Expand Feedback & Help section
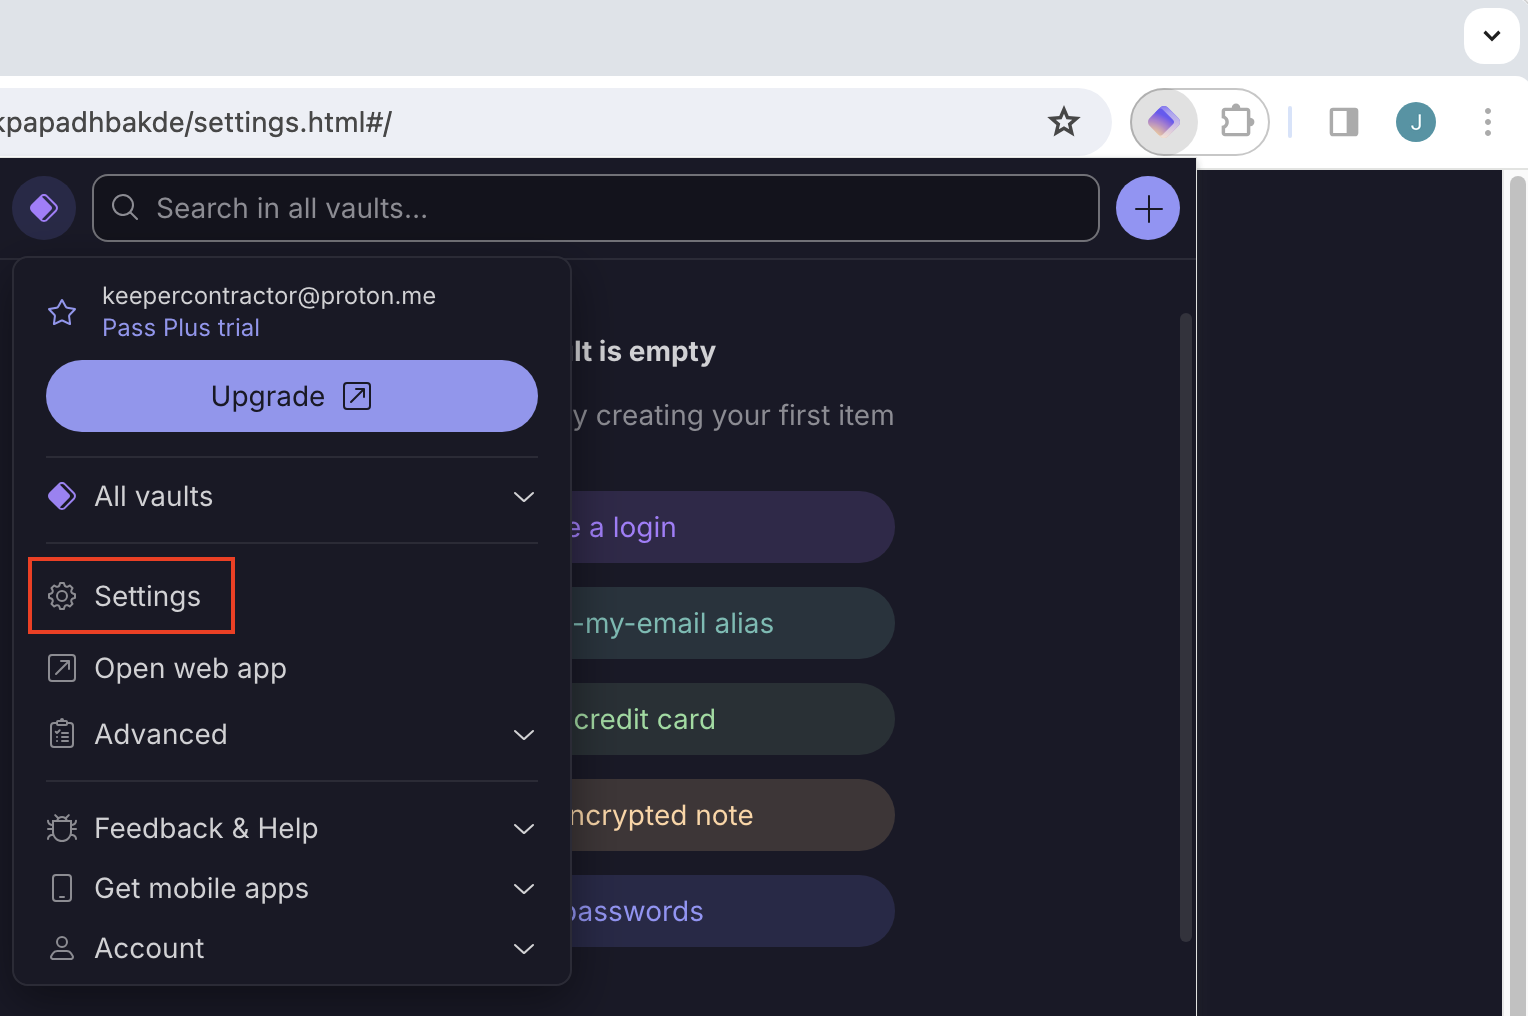 (292, 828)
